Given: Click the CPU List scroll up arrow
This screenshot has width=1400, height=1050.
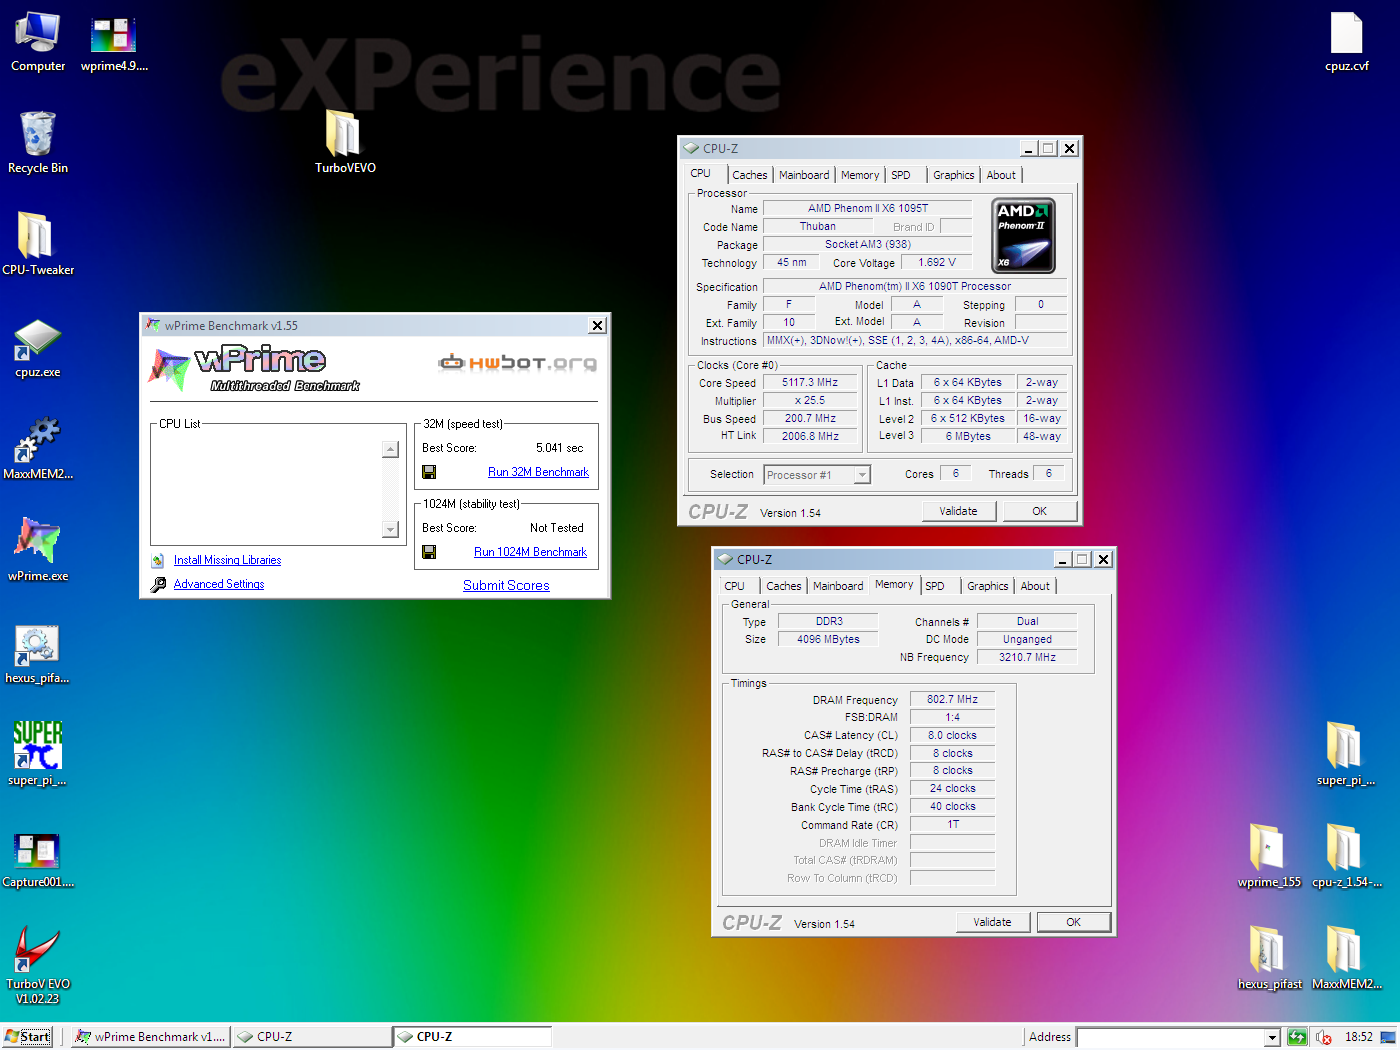Looking at the screenshot, I should tap(390, 450).
